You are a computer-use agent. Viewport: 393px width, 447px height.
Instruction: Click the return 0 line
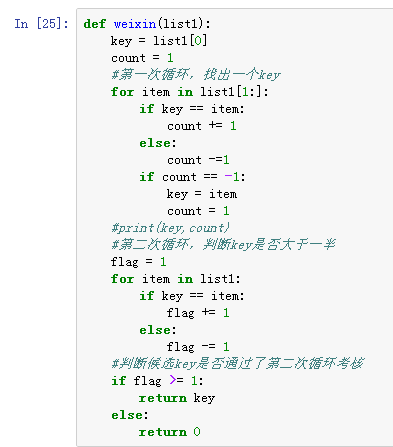click(x=170, y=432)
